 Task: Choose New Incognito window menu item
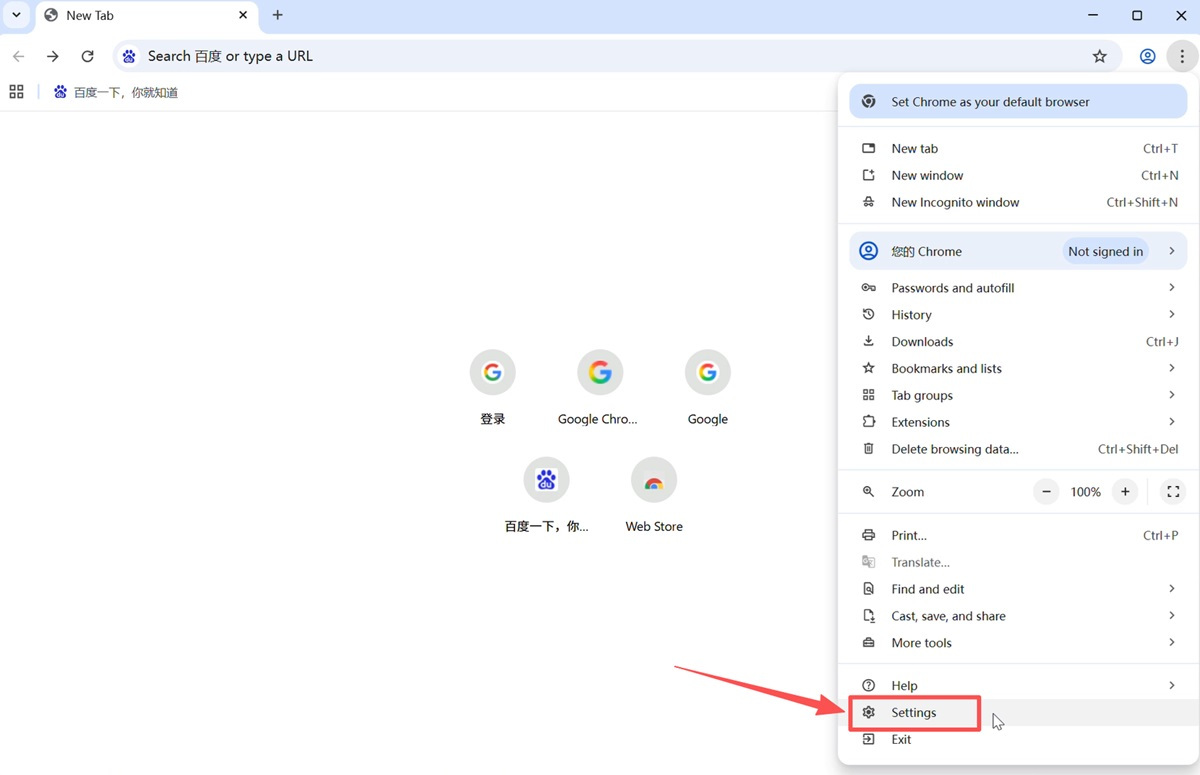[955, 202]
